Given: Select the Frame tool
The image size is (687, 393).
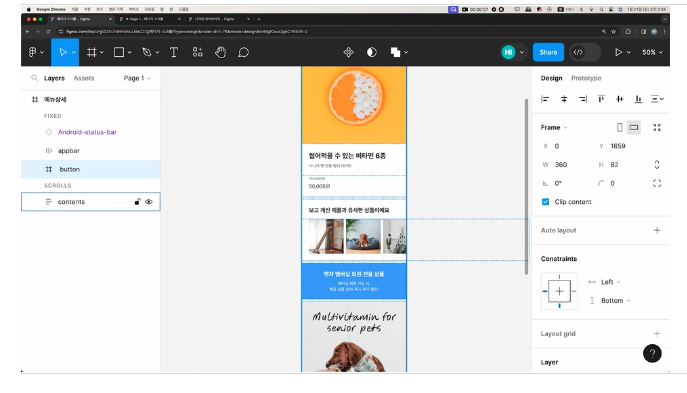Looking at the screenshot, I should click(92, 52).
